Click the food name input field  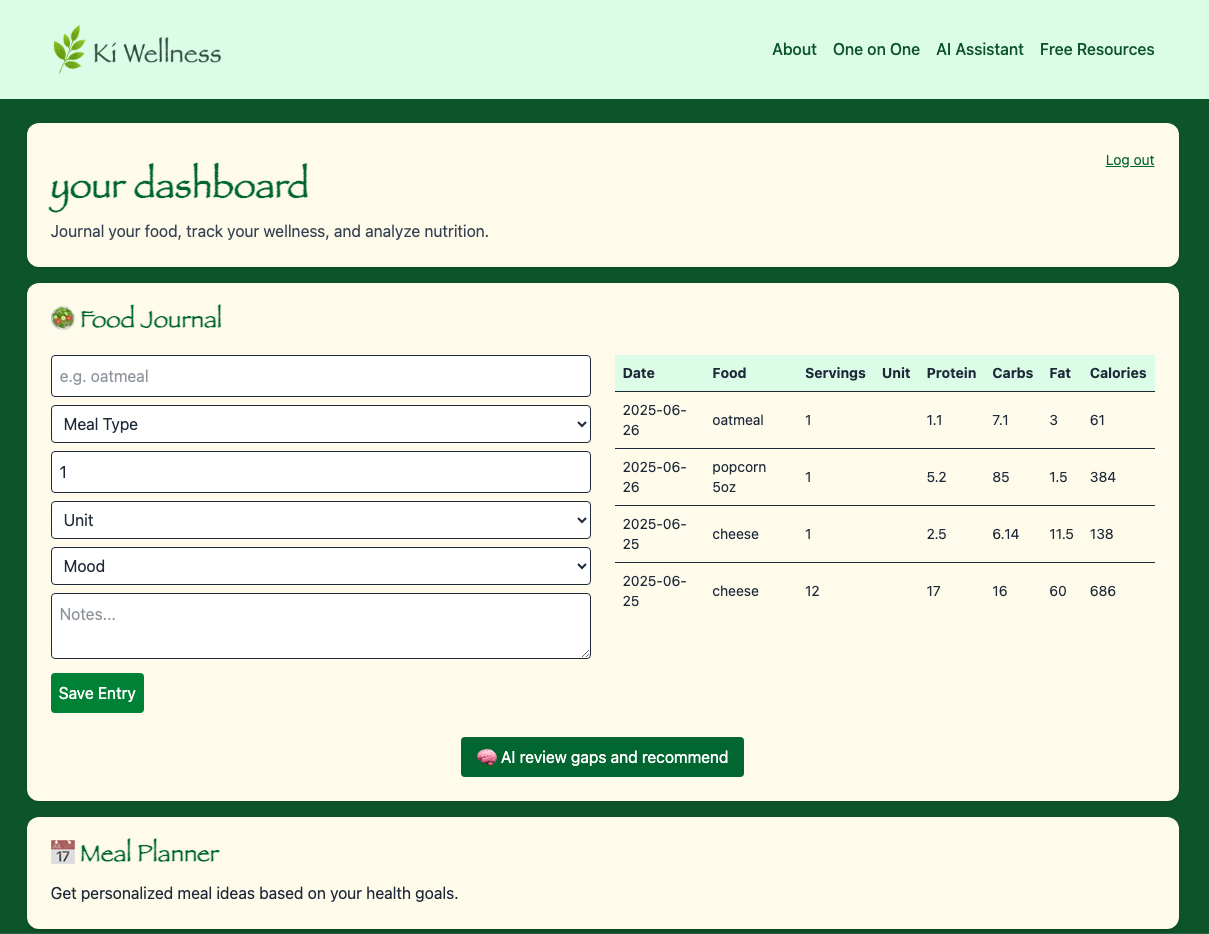coord(320,376)
